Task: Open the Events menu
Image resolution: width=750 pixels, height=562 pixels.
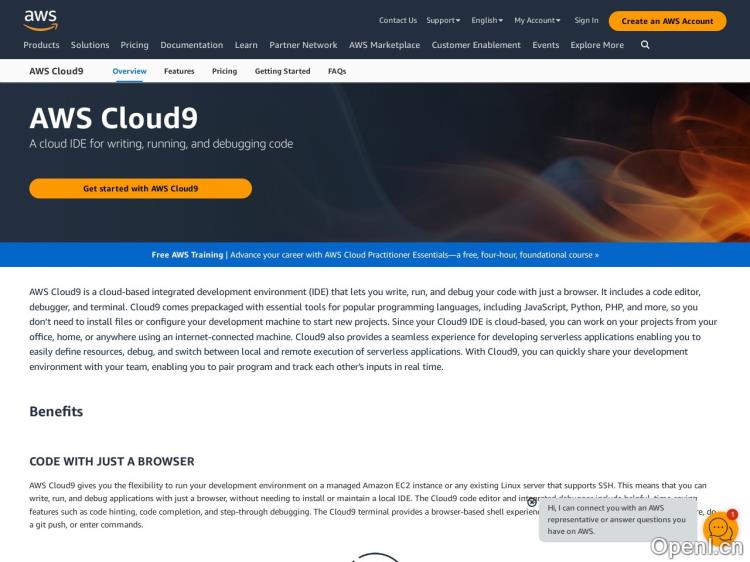Action: [x=545, y=45]
